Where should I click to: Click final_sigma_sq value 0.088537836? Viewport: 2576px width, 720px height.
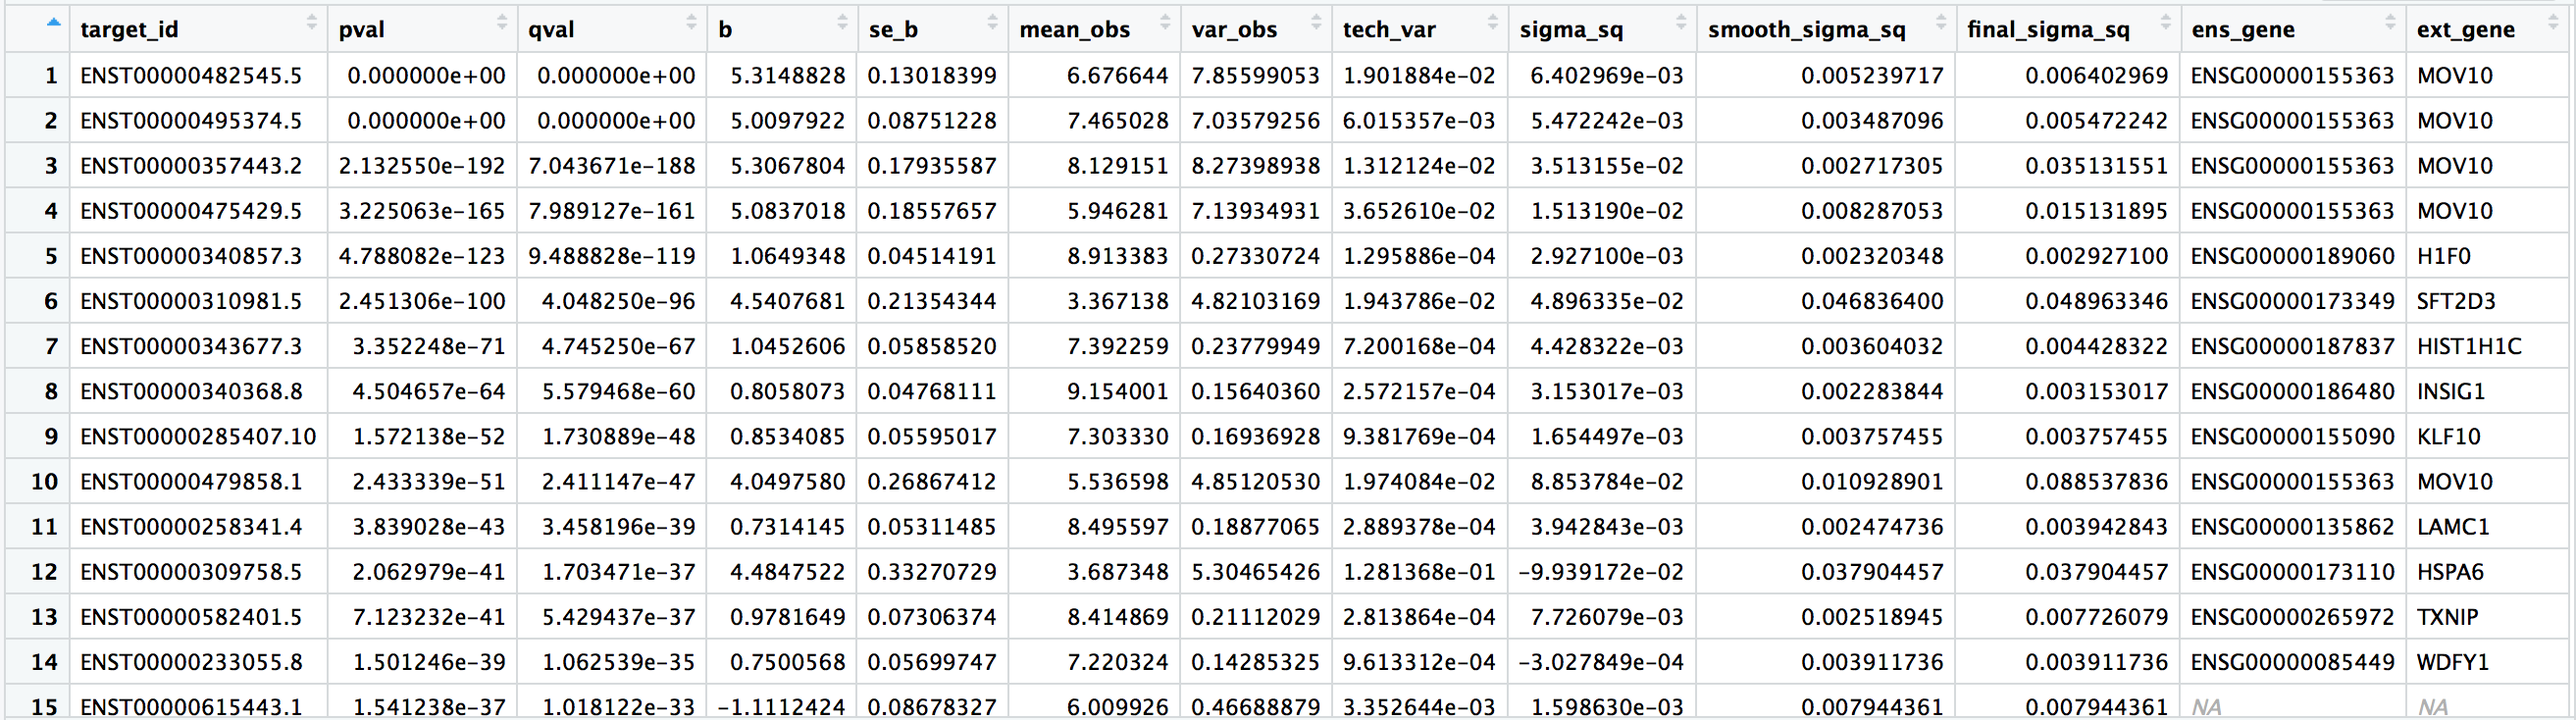(x=2096, y=481)
